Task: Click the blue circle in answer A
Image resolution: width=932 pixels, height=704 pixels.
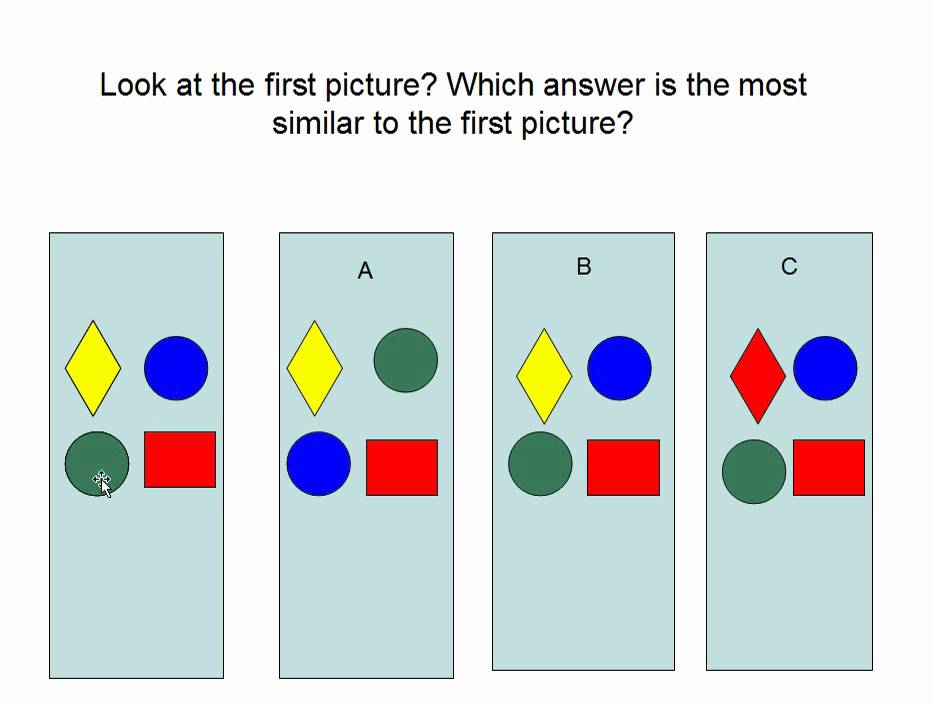Action: tap(319, 464)
